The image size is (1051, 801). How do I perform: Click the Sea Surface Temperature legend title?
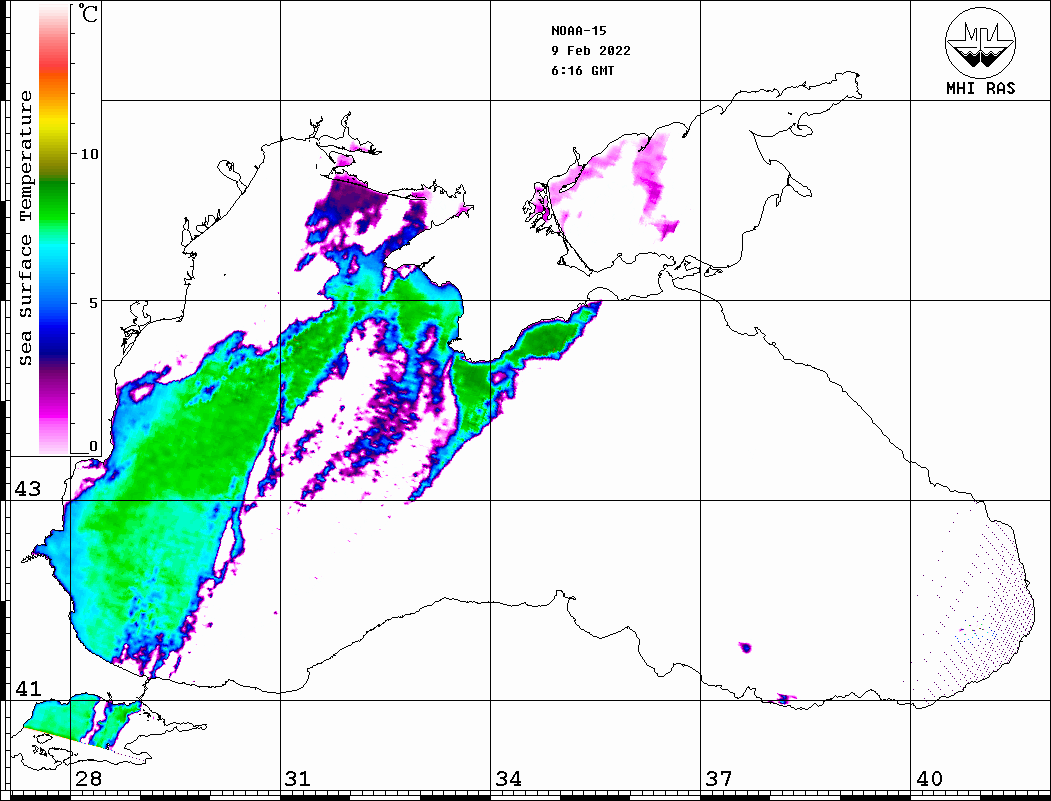point(25,229)
